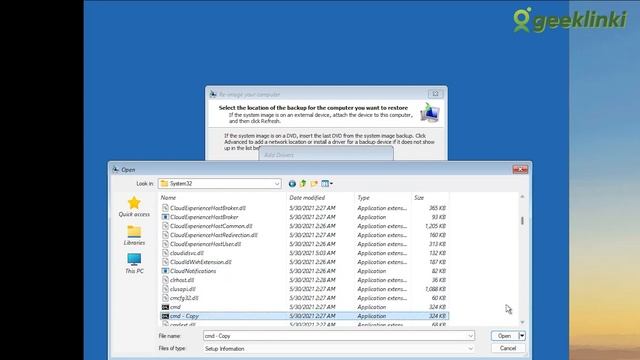The image size is (640, 360).
Task: Click the CloudNotifications application icon
Action: click(x=165, y=271)
